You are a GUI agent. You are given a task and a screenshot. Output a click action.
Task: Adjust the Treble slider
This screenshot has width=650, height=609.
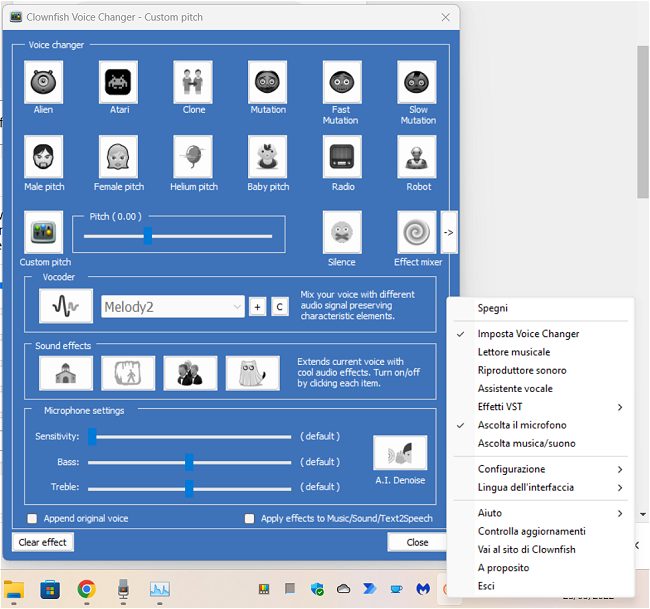click(189, 488)
